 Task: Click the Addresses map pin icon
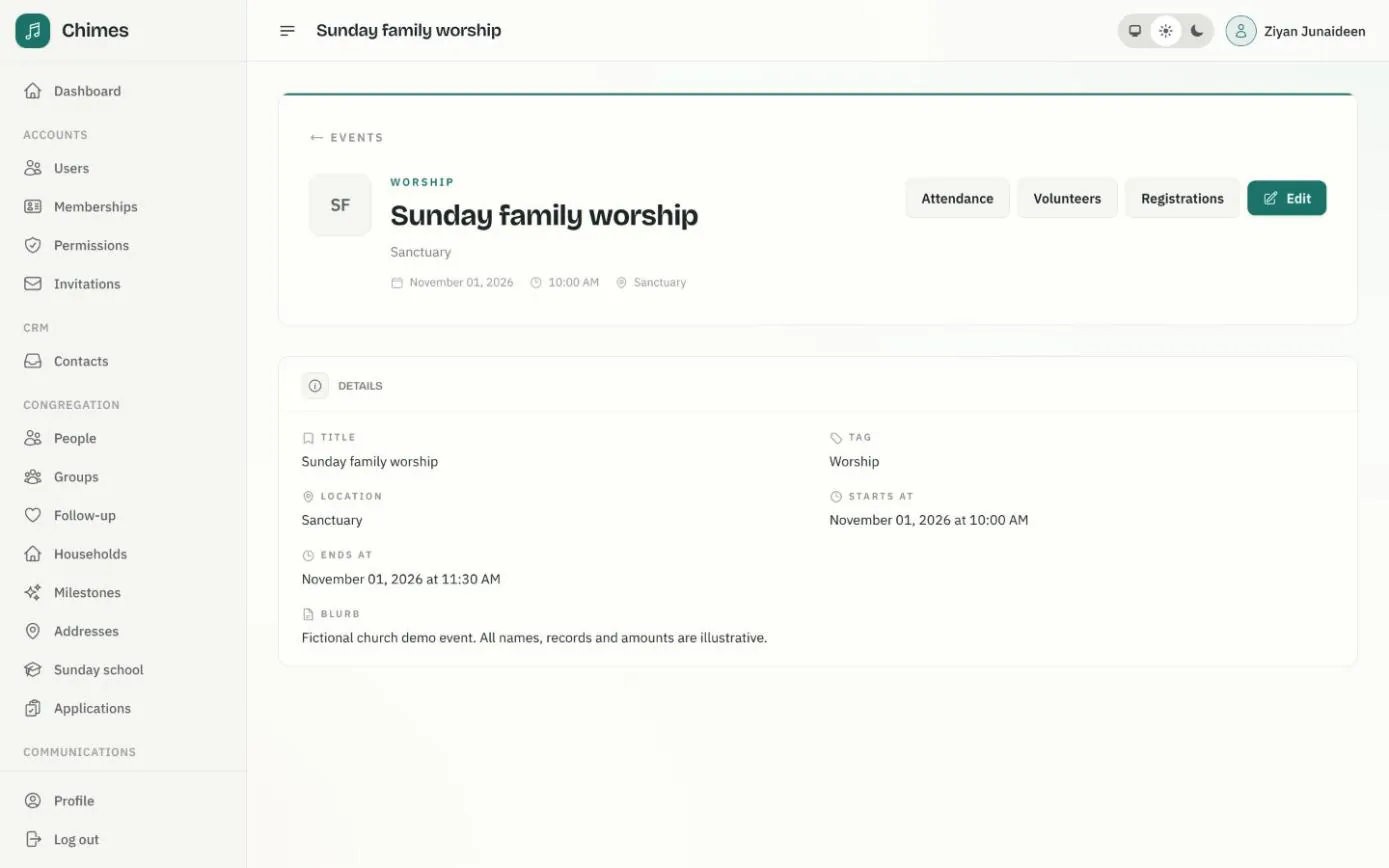[33, 631]
